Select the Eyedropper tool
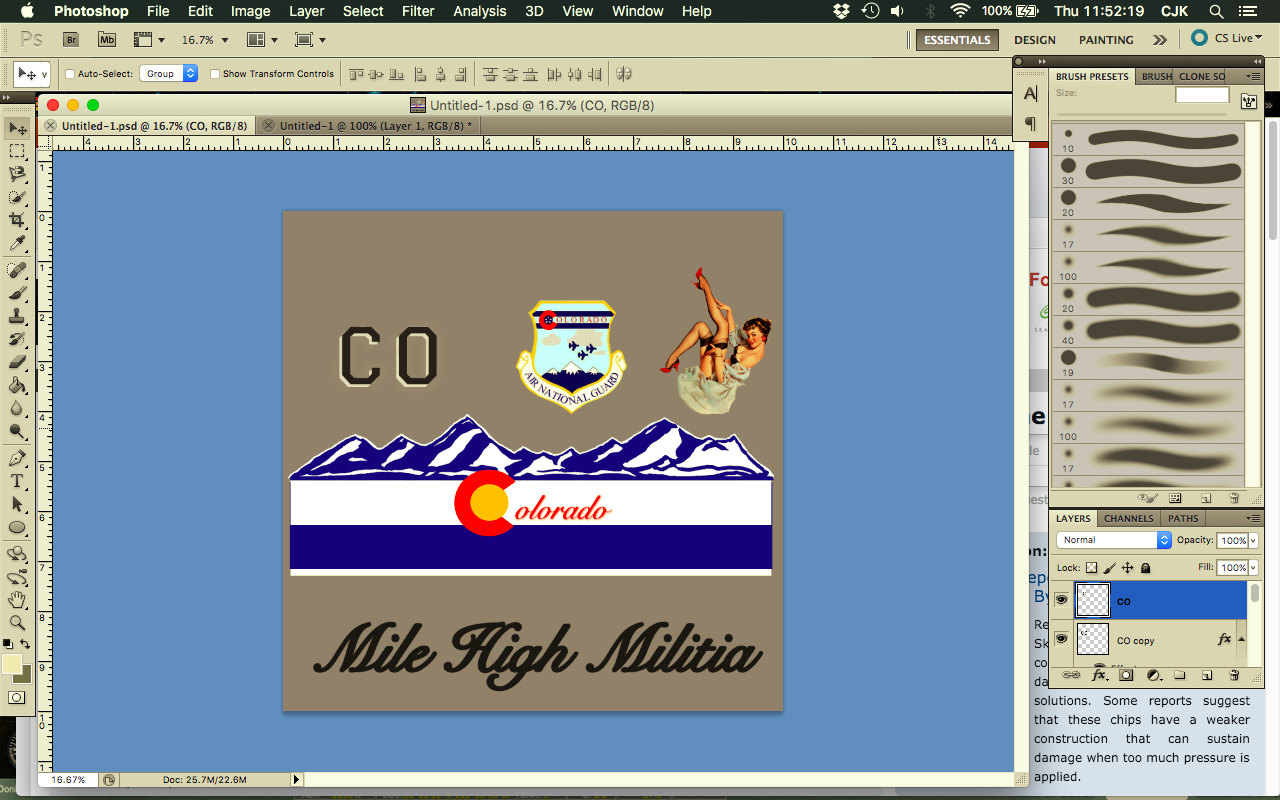 (18, 243)
